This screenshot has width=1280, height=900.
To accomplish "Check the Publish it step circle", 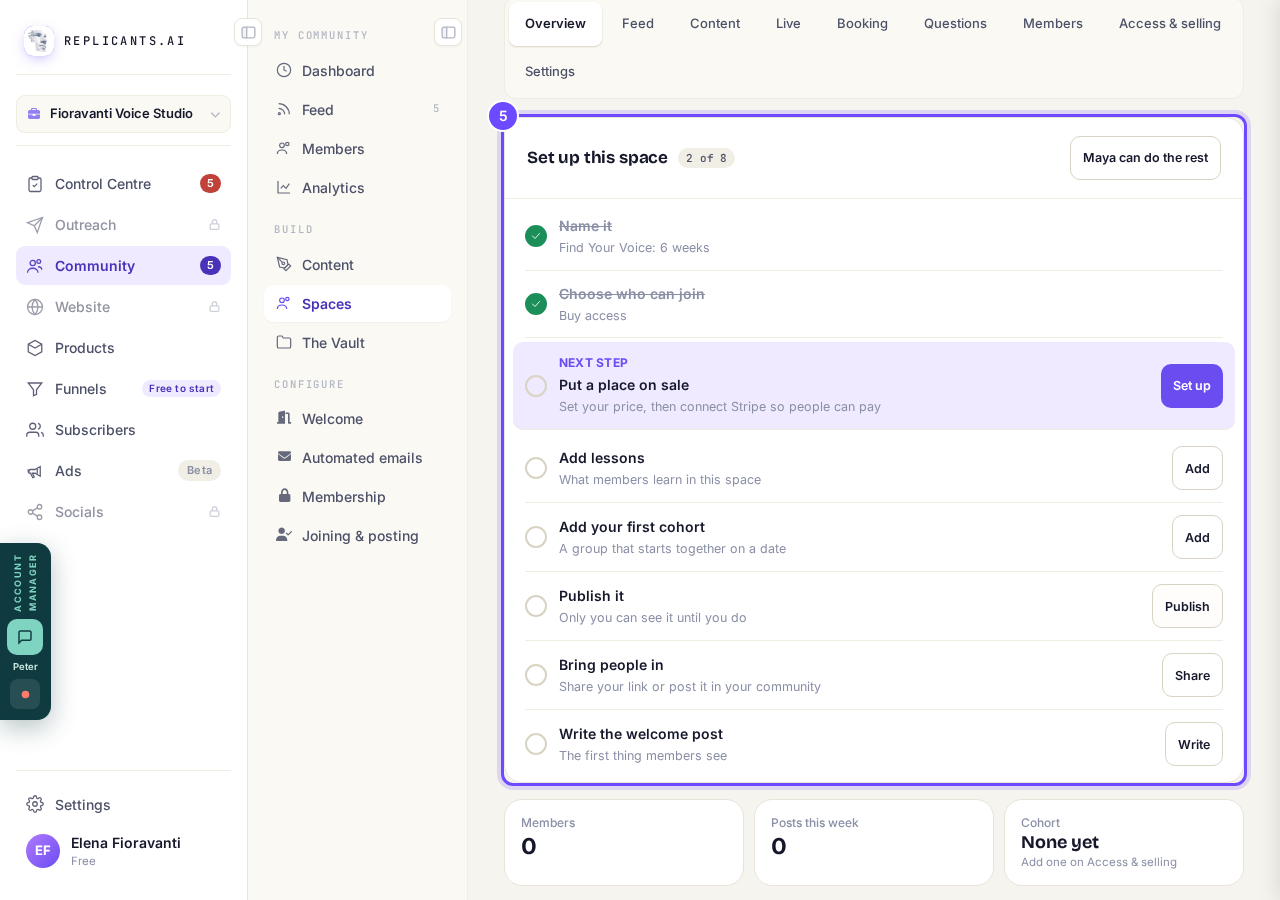I will [x=536, y=606].
